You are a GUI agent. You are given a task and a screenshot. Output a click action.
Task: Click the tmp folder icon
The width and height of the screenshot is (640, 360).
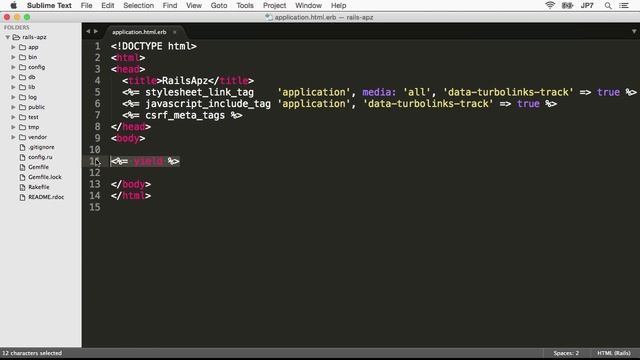pos(22,127)
